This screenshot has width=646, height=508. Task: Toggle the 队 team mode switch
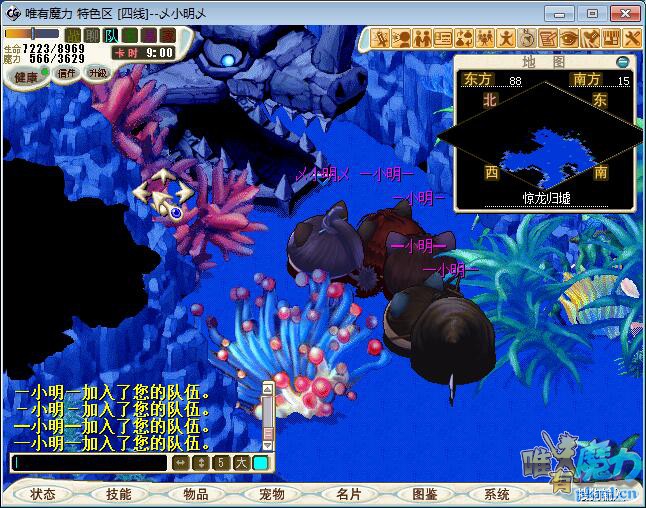tap(112, 35)
